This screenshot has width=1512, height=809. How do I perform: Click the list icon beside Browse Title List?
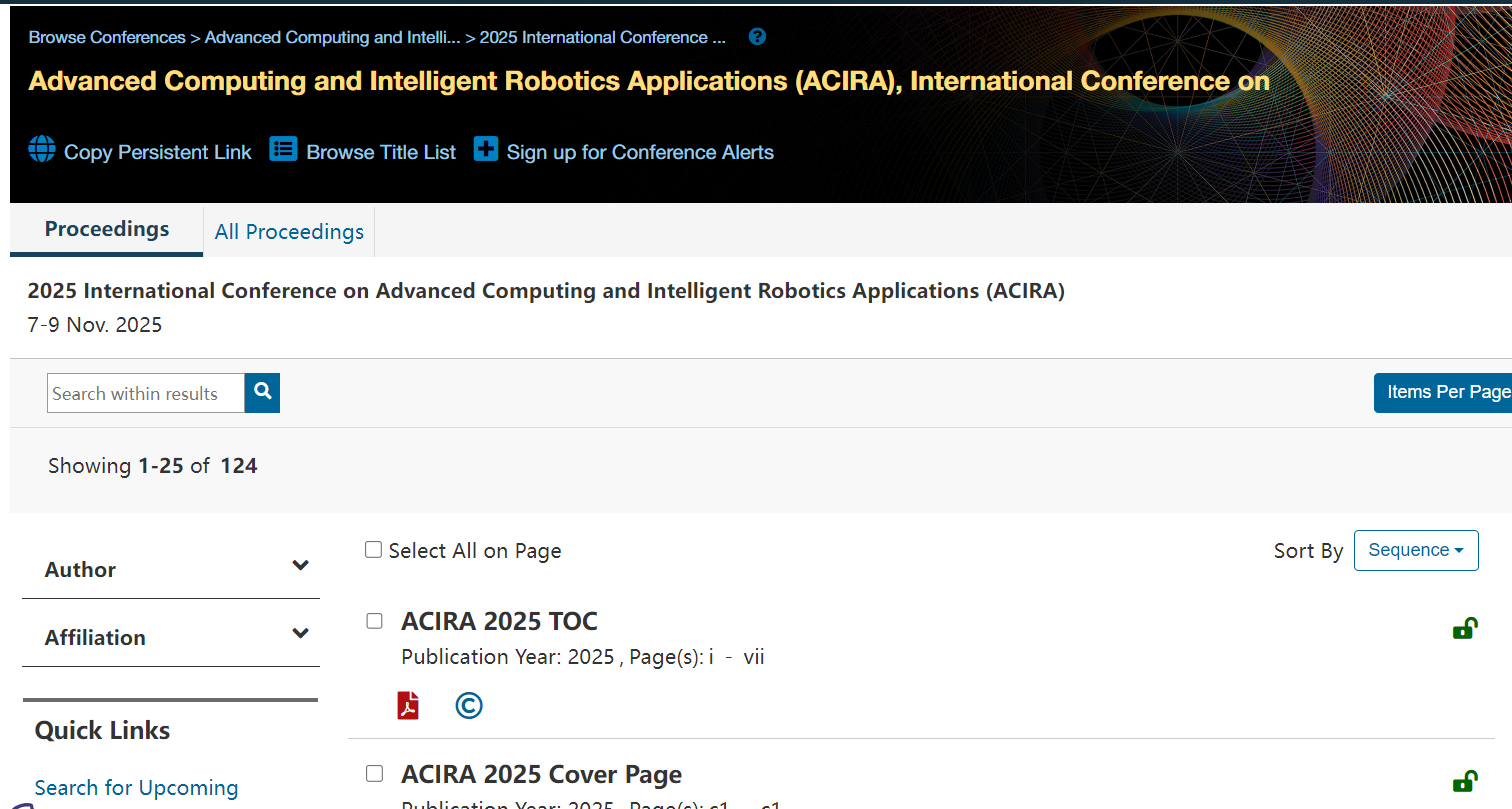(284, 150)
